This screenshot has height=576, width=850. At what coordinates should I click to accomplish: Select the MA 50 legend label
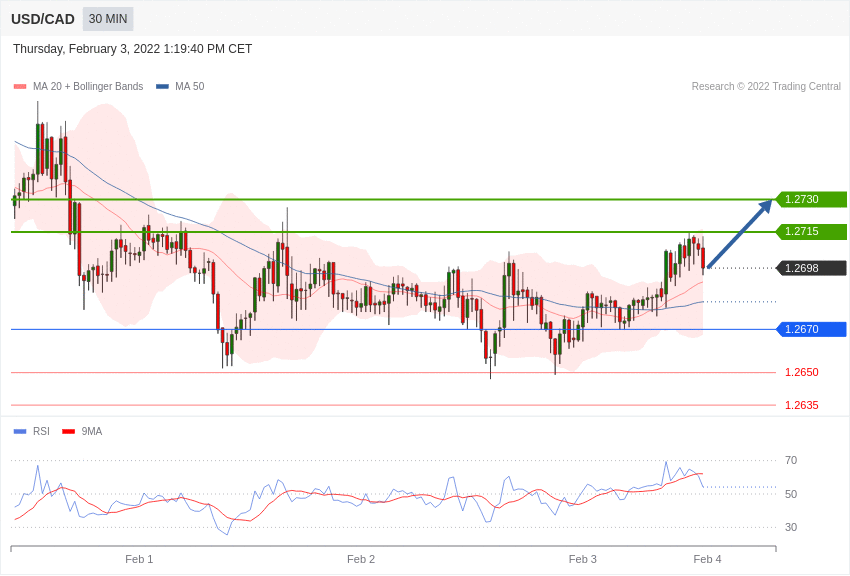(x=190, y=86)
